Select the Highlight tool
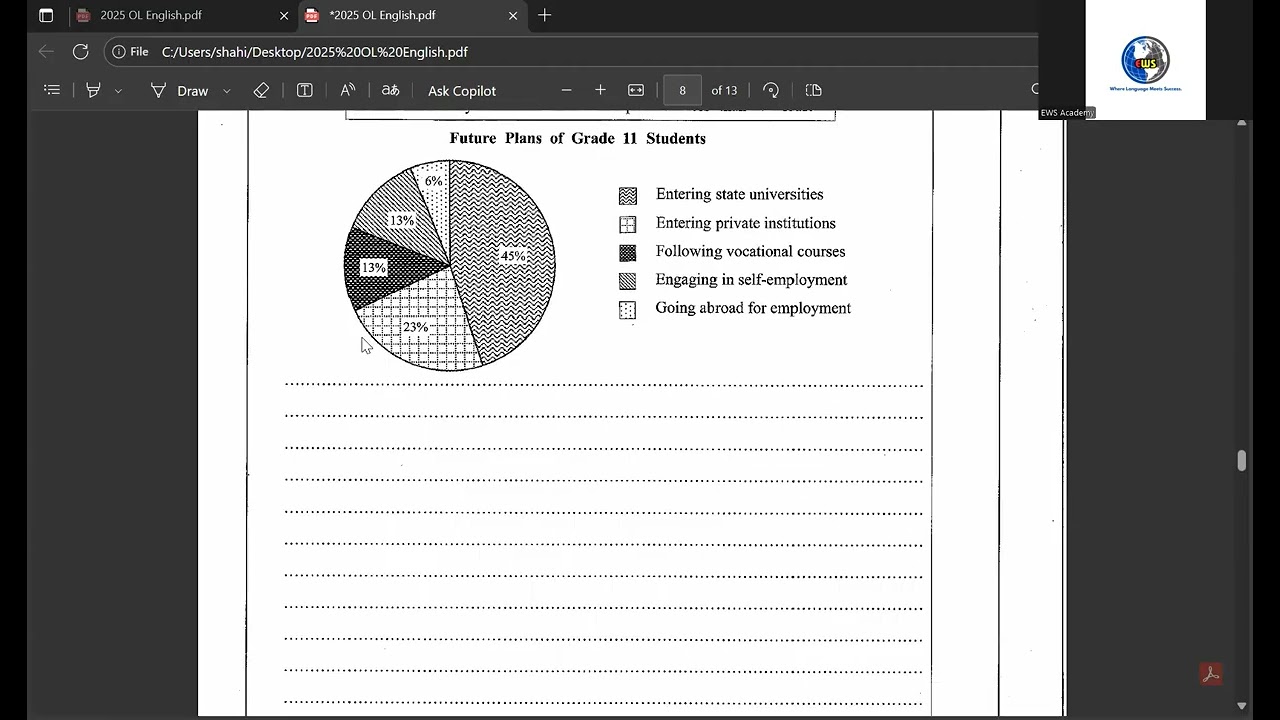 pyautogui.click(x=93, y=90)
